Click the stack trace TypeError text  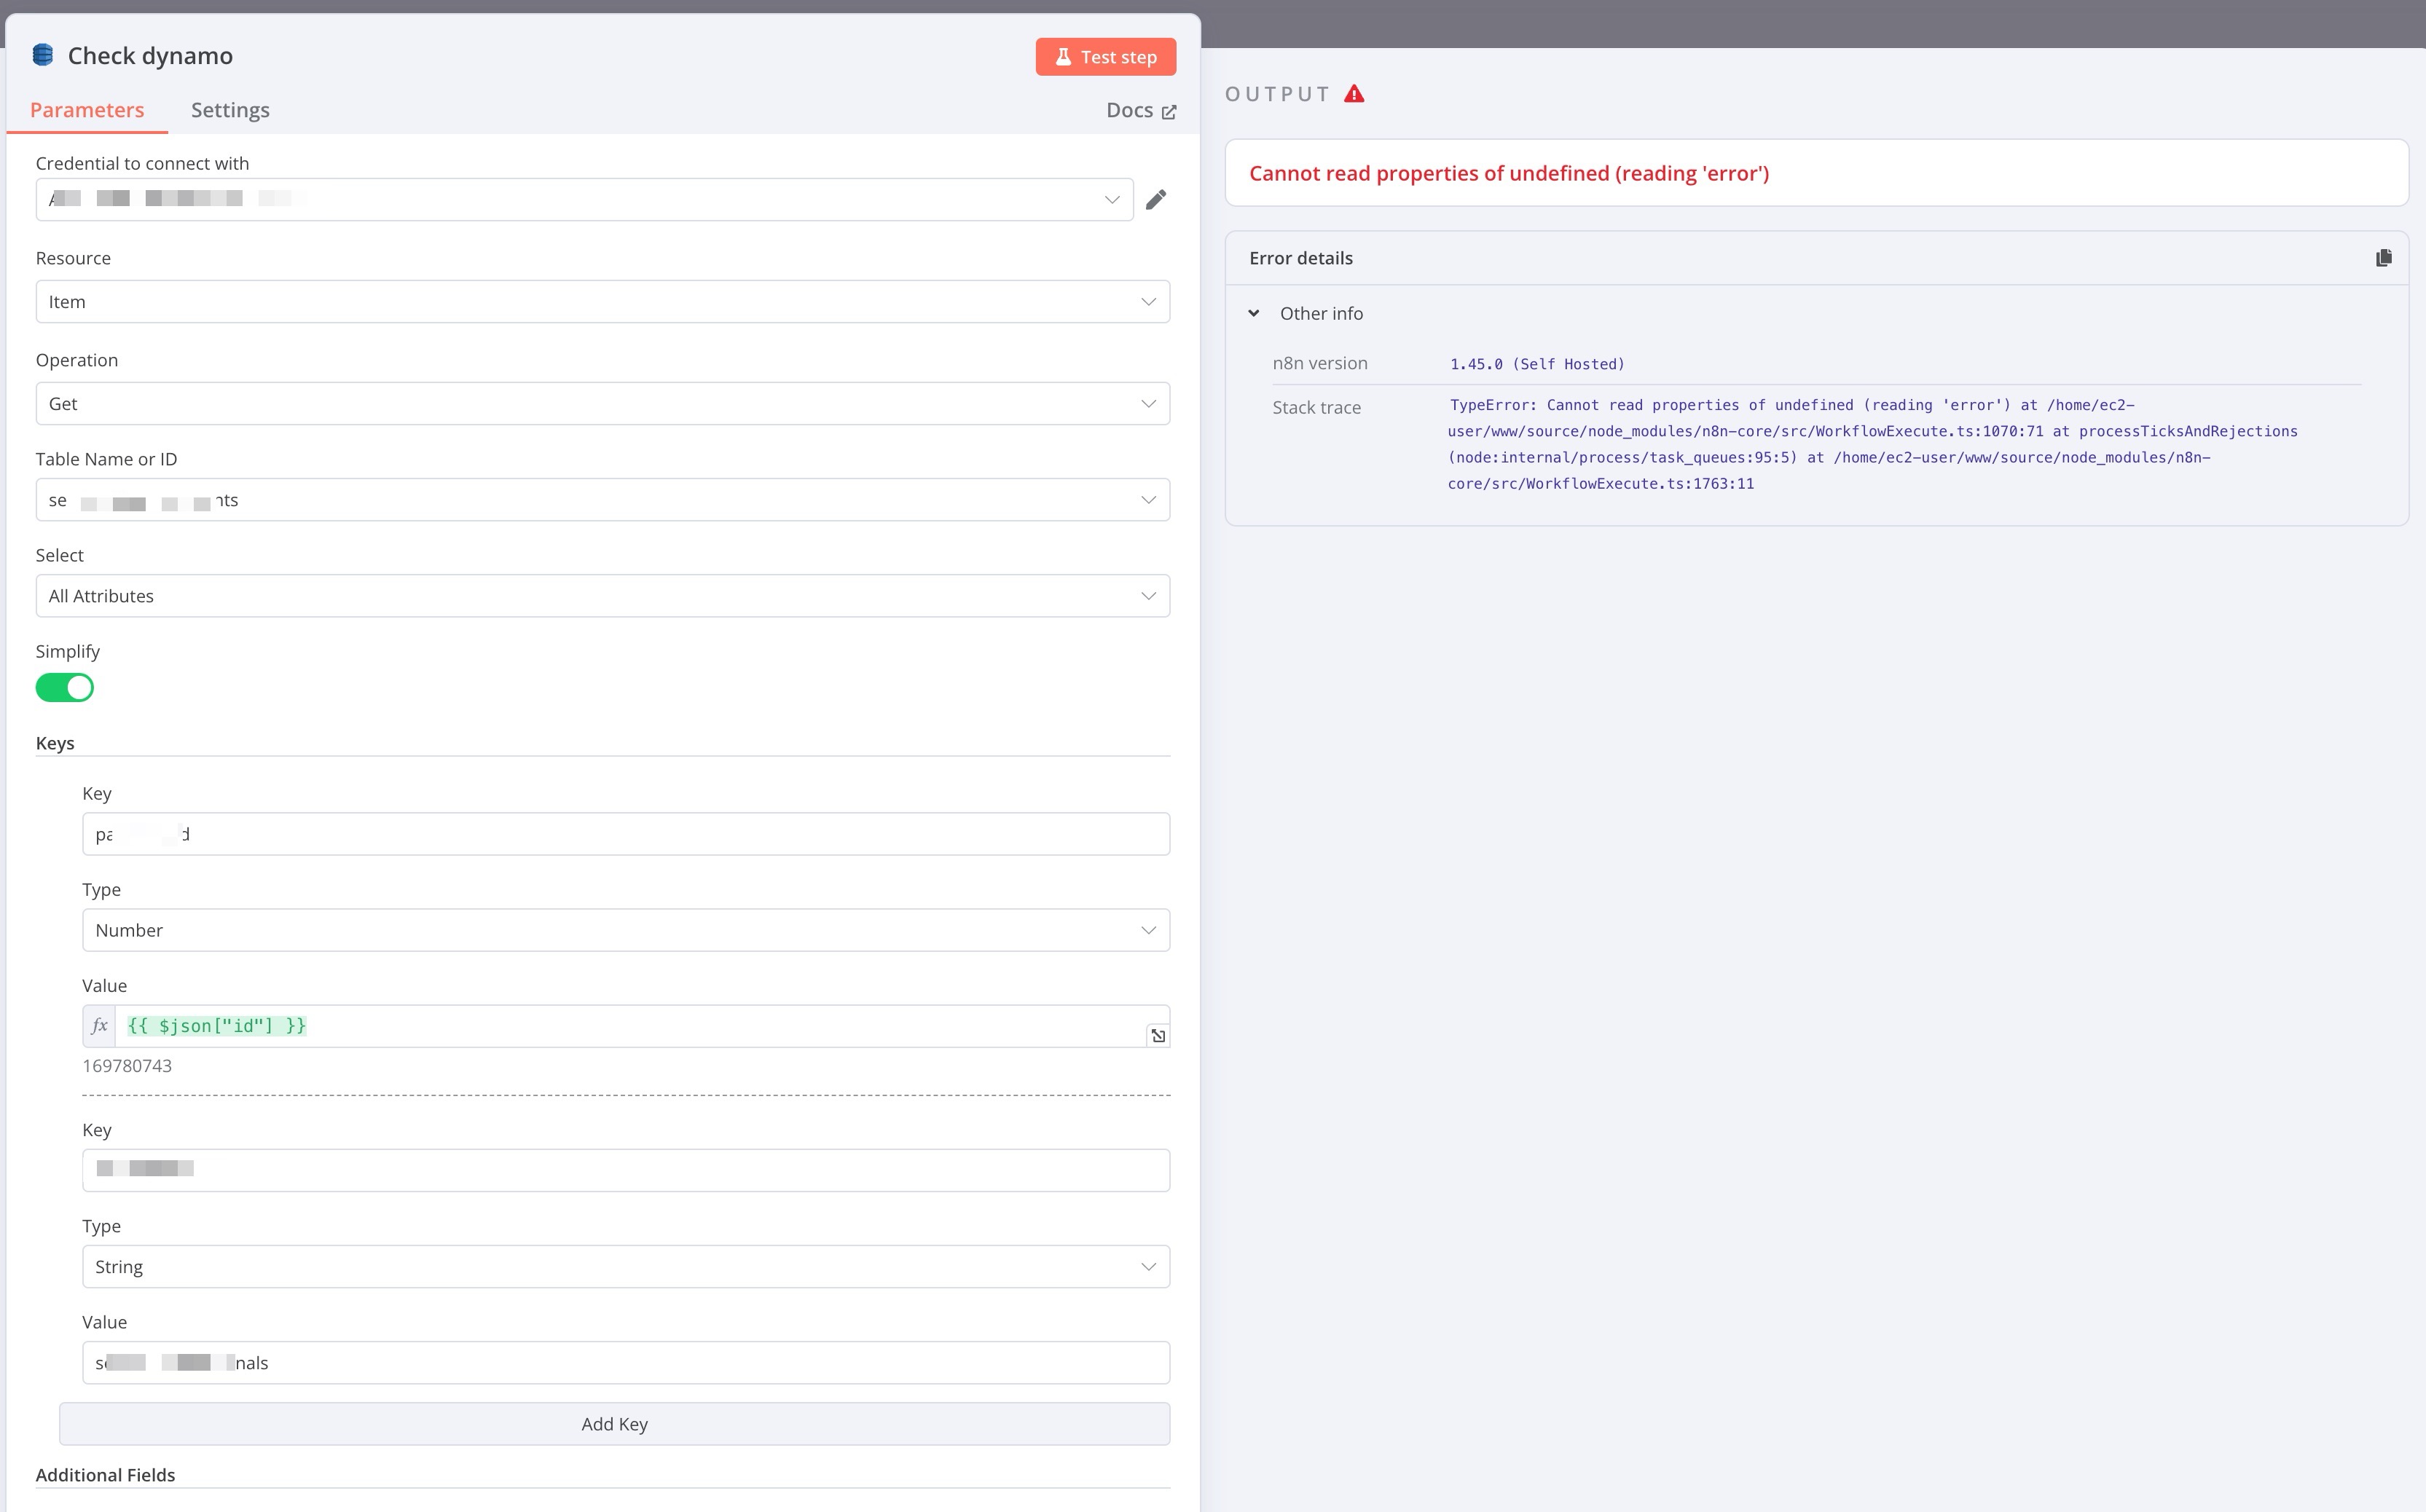pos(1872,444)
